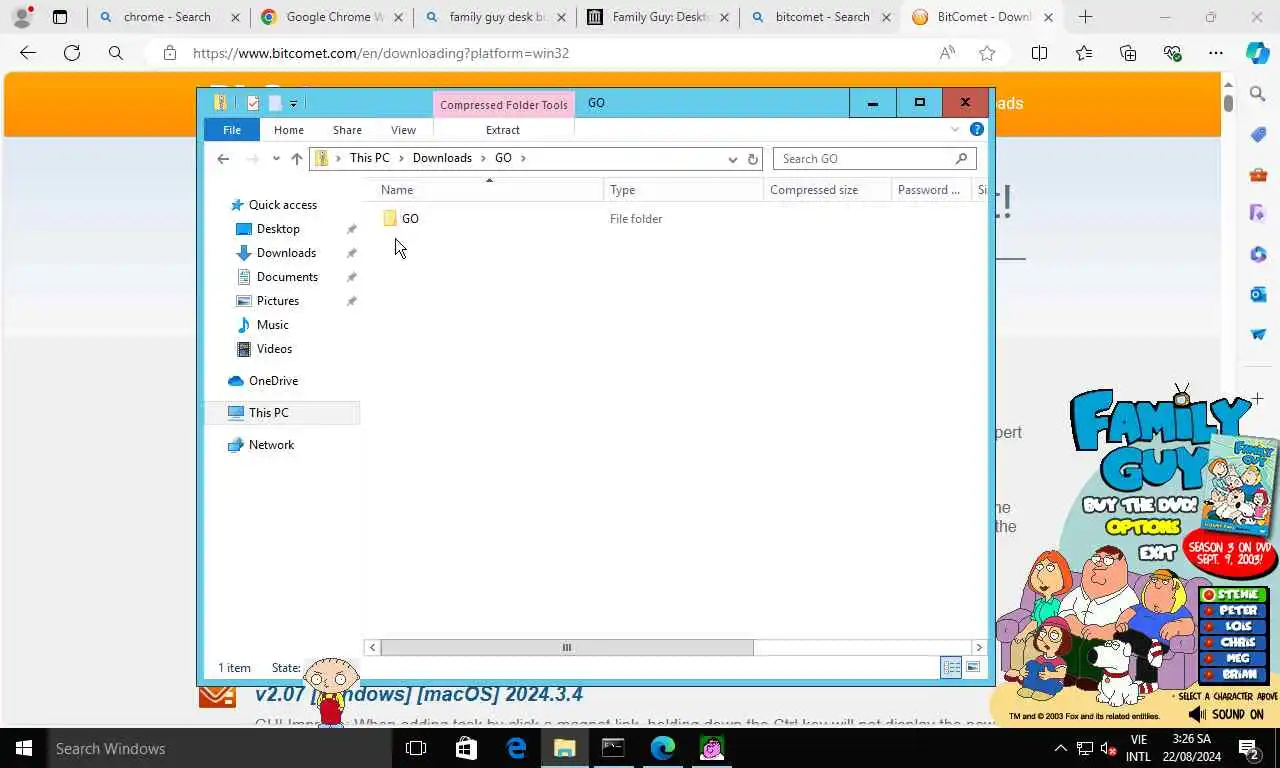Open the Customize Quick Access Toolbar arrow
1280x768 pixels.
[293, 103]
